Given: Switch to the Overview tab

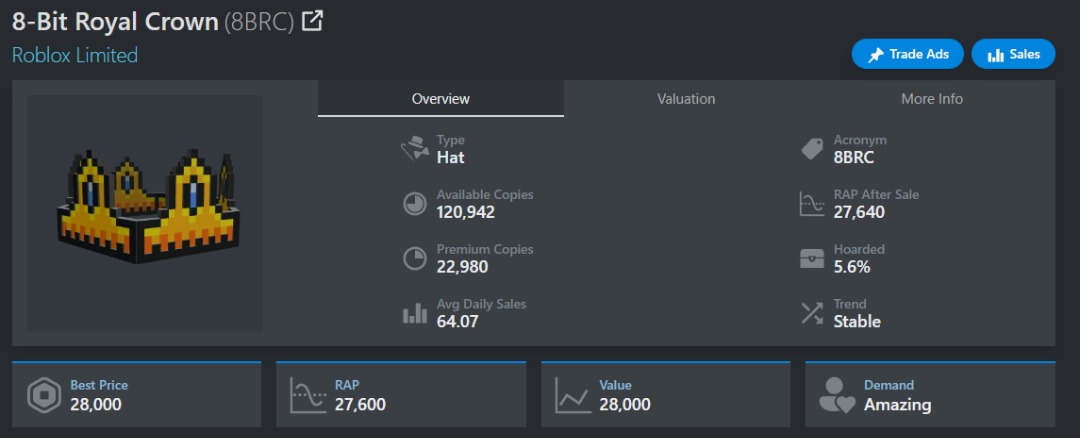Looking at the screenshot, I should coord(440,99).
